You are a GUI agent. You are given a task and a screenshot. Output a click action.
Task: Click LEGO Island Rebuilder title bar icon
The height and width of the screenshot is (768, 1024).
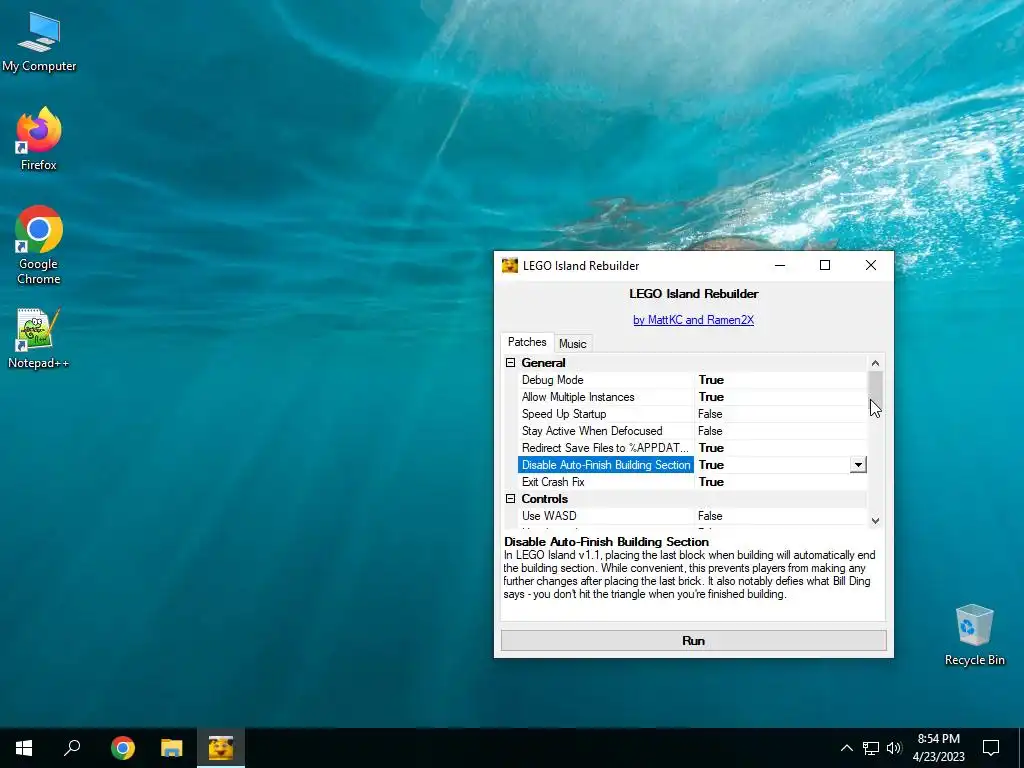click(x=509, y=265)
